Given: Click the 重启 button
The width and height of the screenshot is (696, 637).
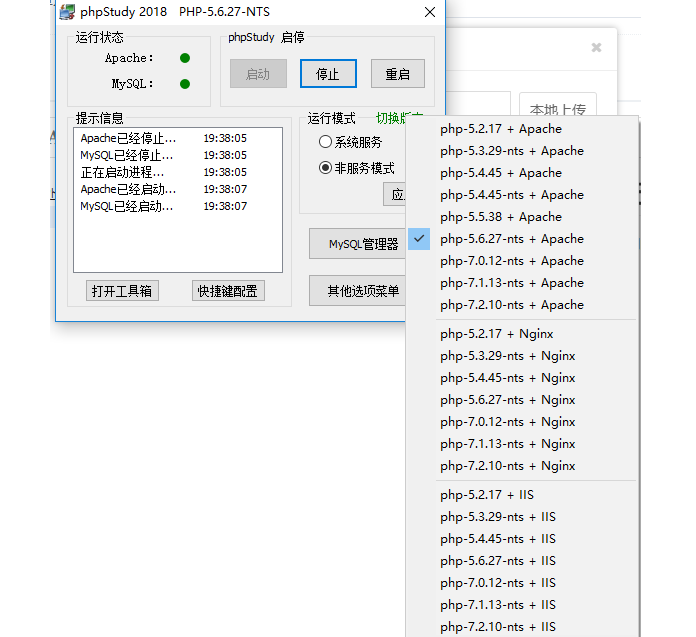Looking at the screenshot, I should coord(398,74).
